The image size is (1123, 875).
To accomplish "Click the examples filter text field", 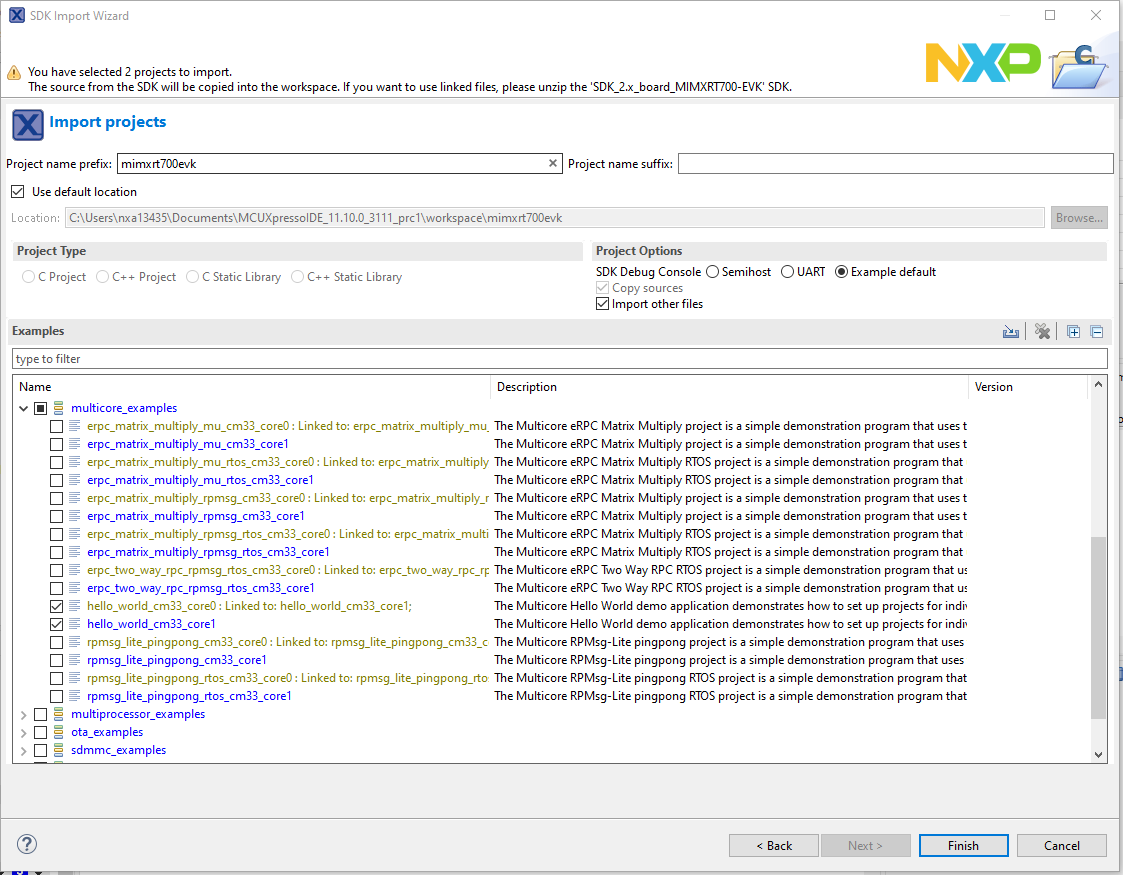I will (559, 359).
